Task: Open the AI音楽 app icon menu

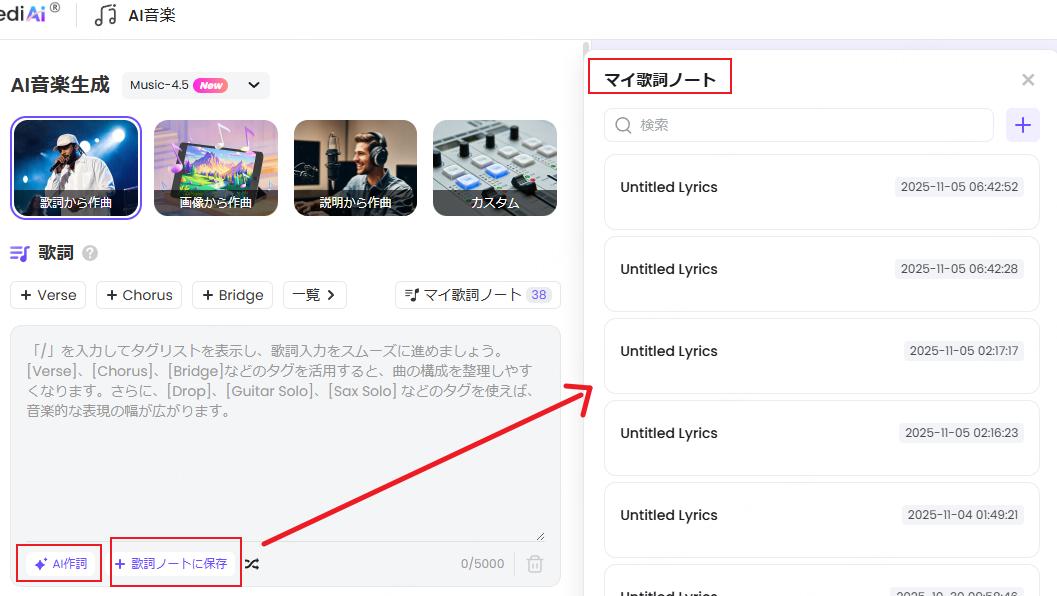Action: click(107, 14)
